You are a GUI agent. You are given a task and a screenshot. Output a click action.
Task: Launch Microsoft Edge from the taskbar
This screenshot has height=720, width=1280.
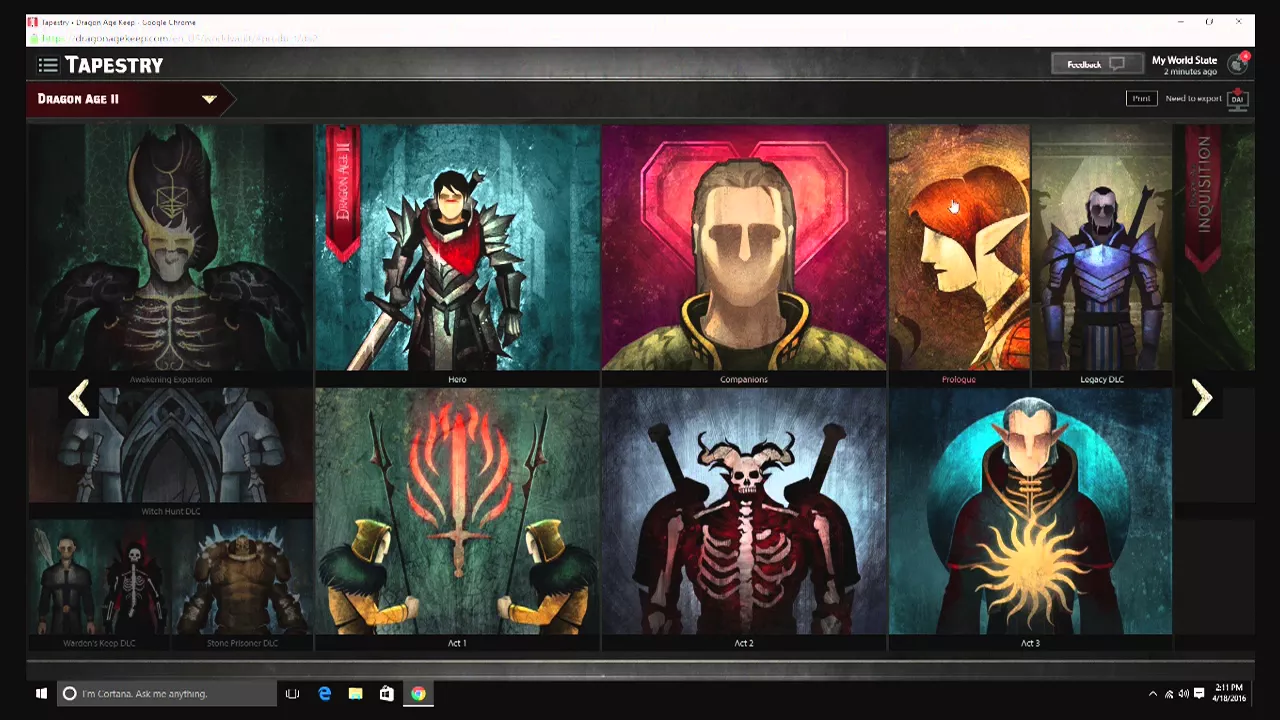point(324,693)
